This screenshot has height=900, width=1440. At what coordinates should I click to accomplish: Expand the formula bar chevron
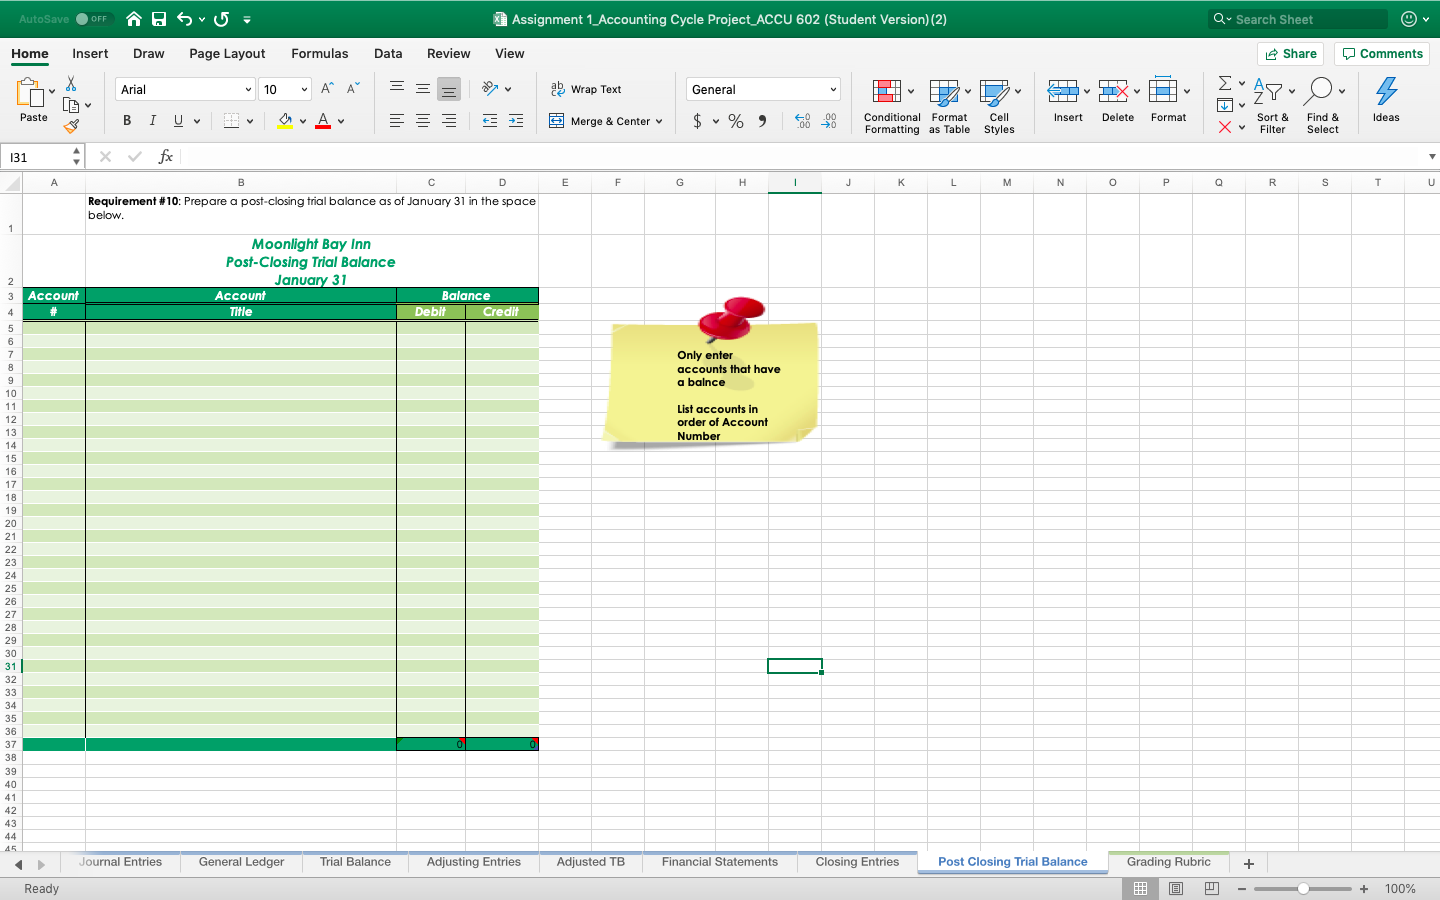click(x=1432, y=157)
